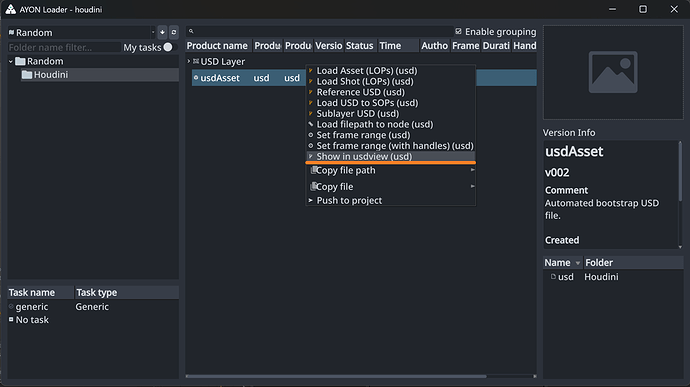The height and width of the screenshot is (387, 690).
Task: Collapse the Random folder tree
Action: pyautogui.click(x=11, y=62)
